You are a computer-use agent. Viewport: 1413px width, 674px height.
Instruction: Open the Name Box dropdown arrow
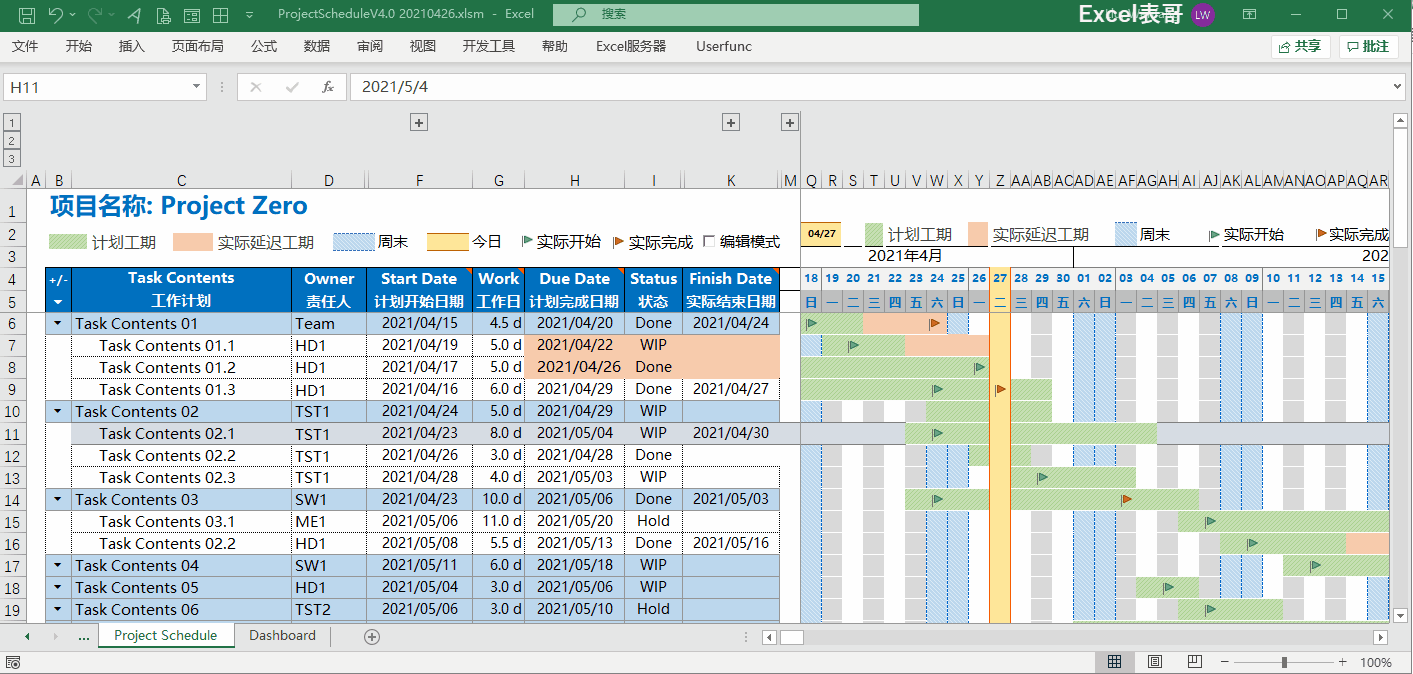(x=196, y=87)
